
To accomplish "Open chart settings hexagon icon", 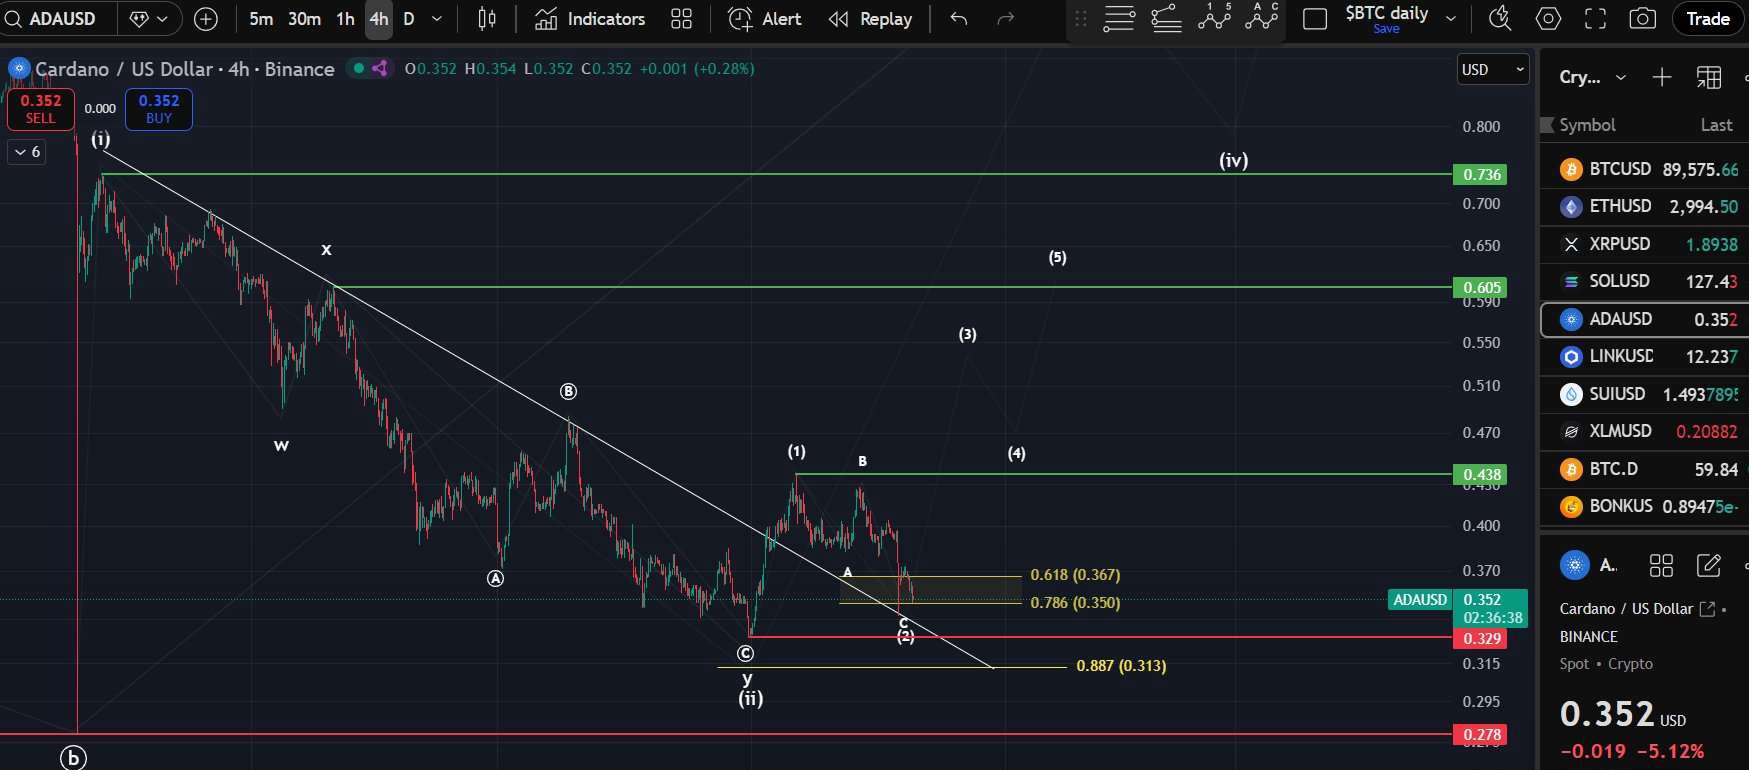I will (1548, 19).
